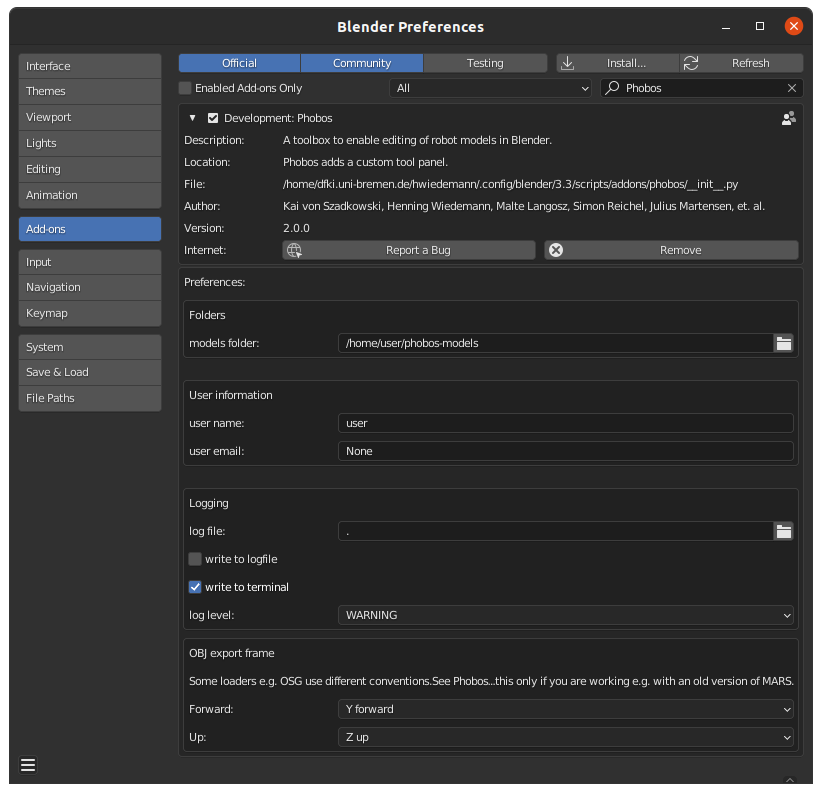Open Navigation preferences
This screenshot has width=822, height=793.
90,287
